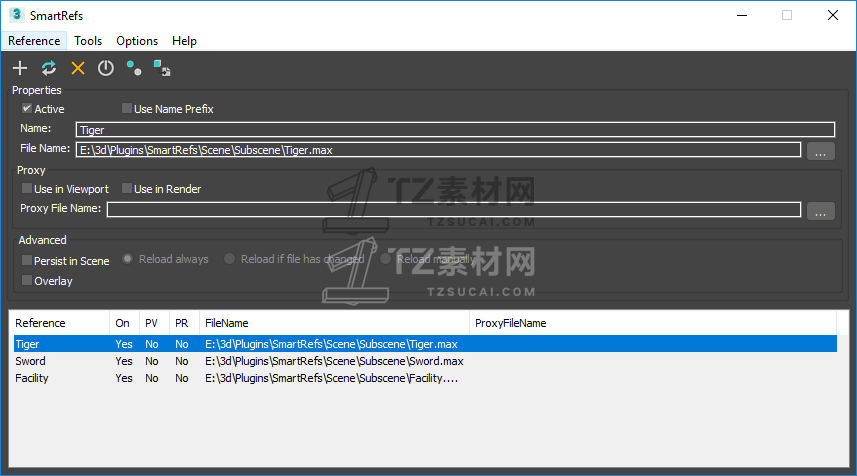Click the empty Proxy File Name field

pyautogui.click(x=454, y=209)
